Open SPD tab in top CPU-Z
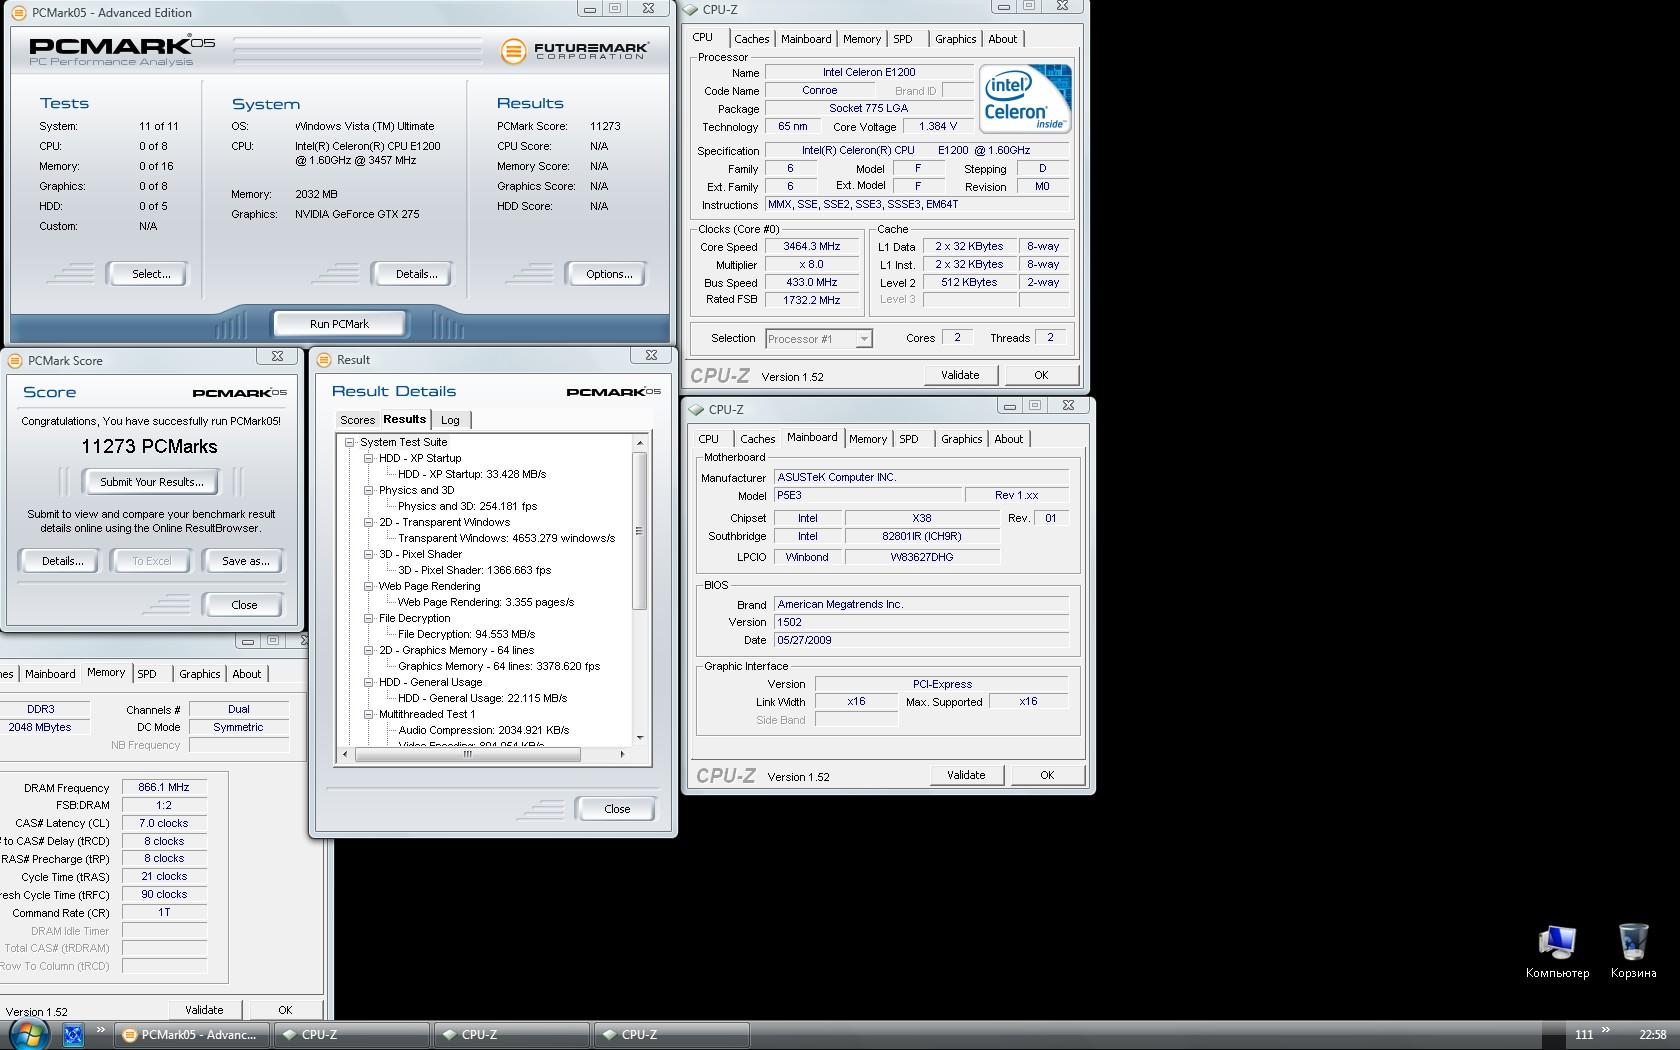The image size is (1680, 1050). tap(903, 39)
